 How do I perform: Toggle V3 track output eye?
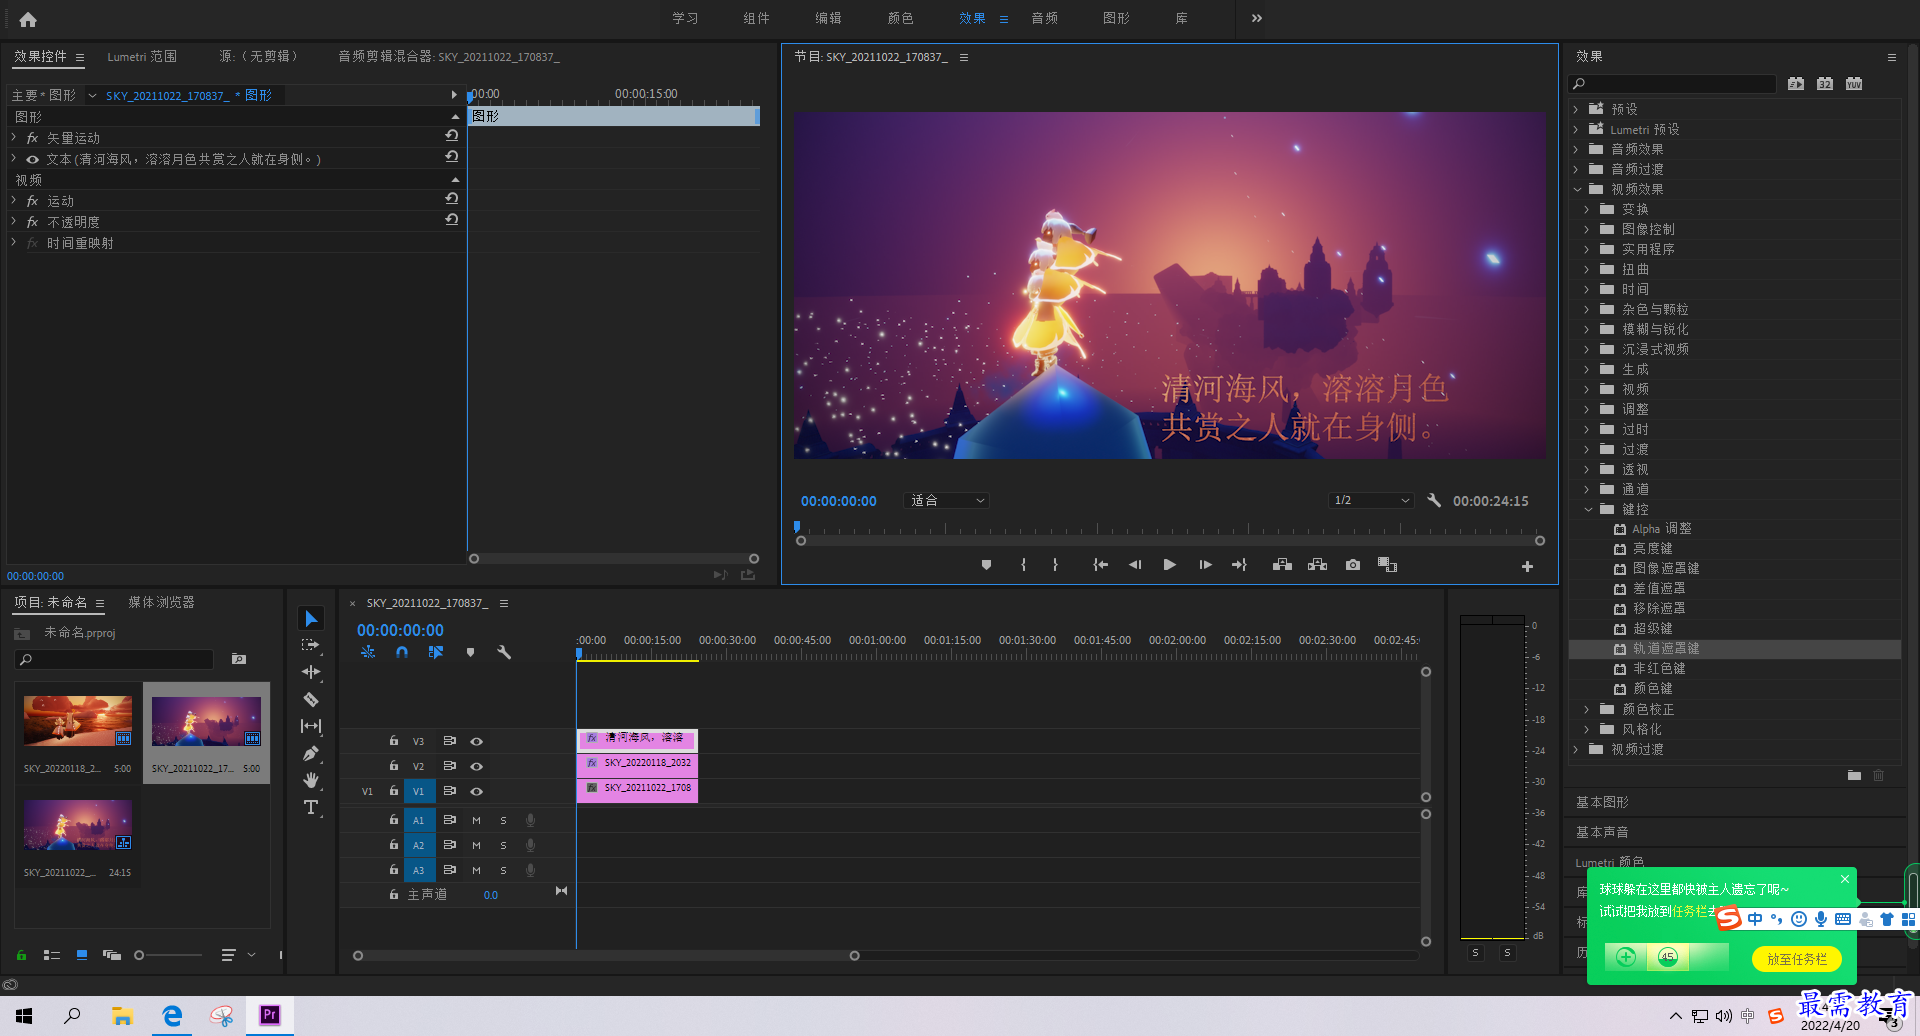point(477,741)
